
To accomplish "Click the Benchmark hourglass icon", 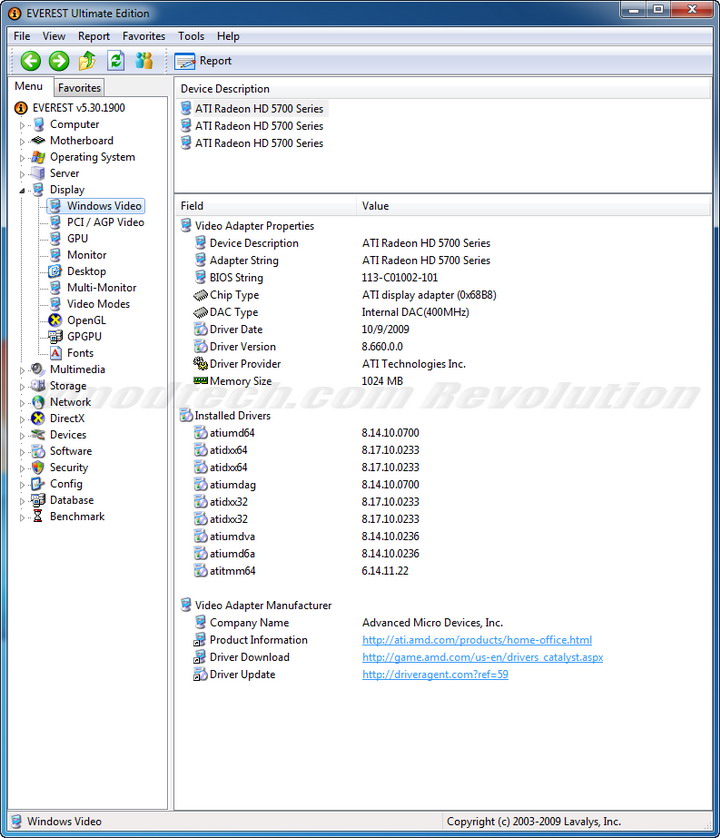I will pos(37,517).
